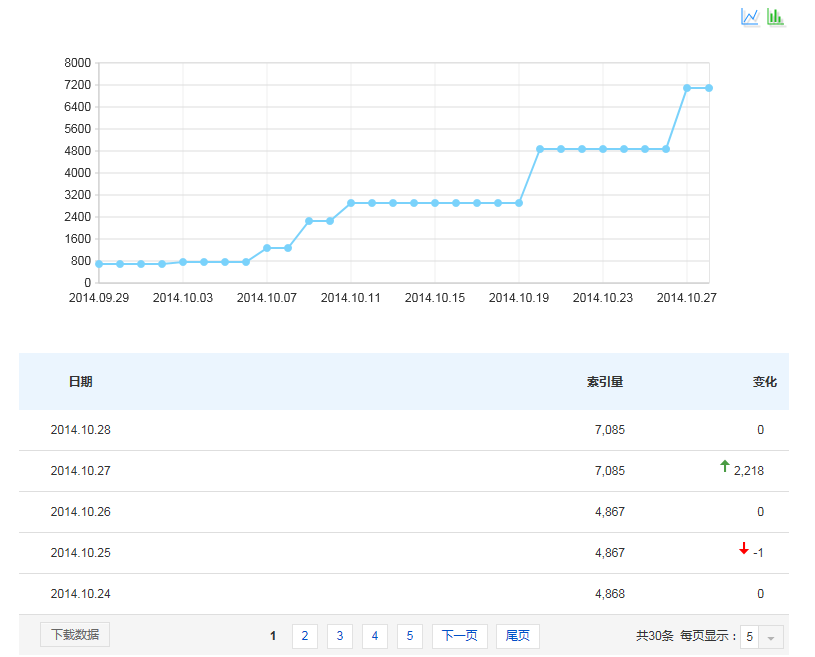This screenshot has width=815, height=657.
Task: Go to page 4 of results
Action: 375,636
